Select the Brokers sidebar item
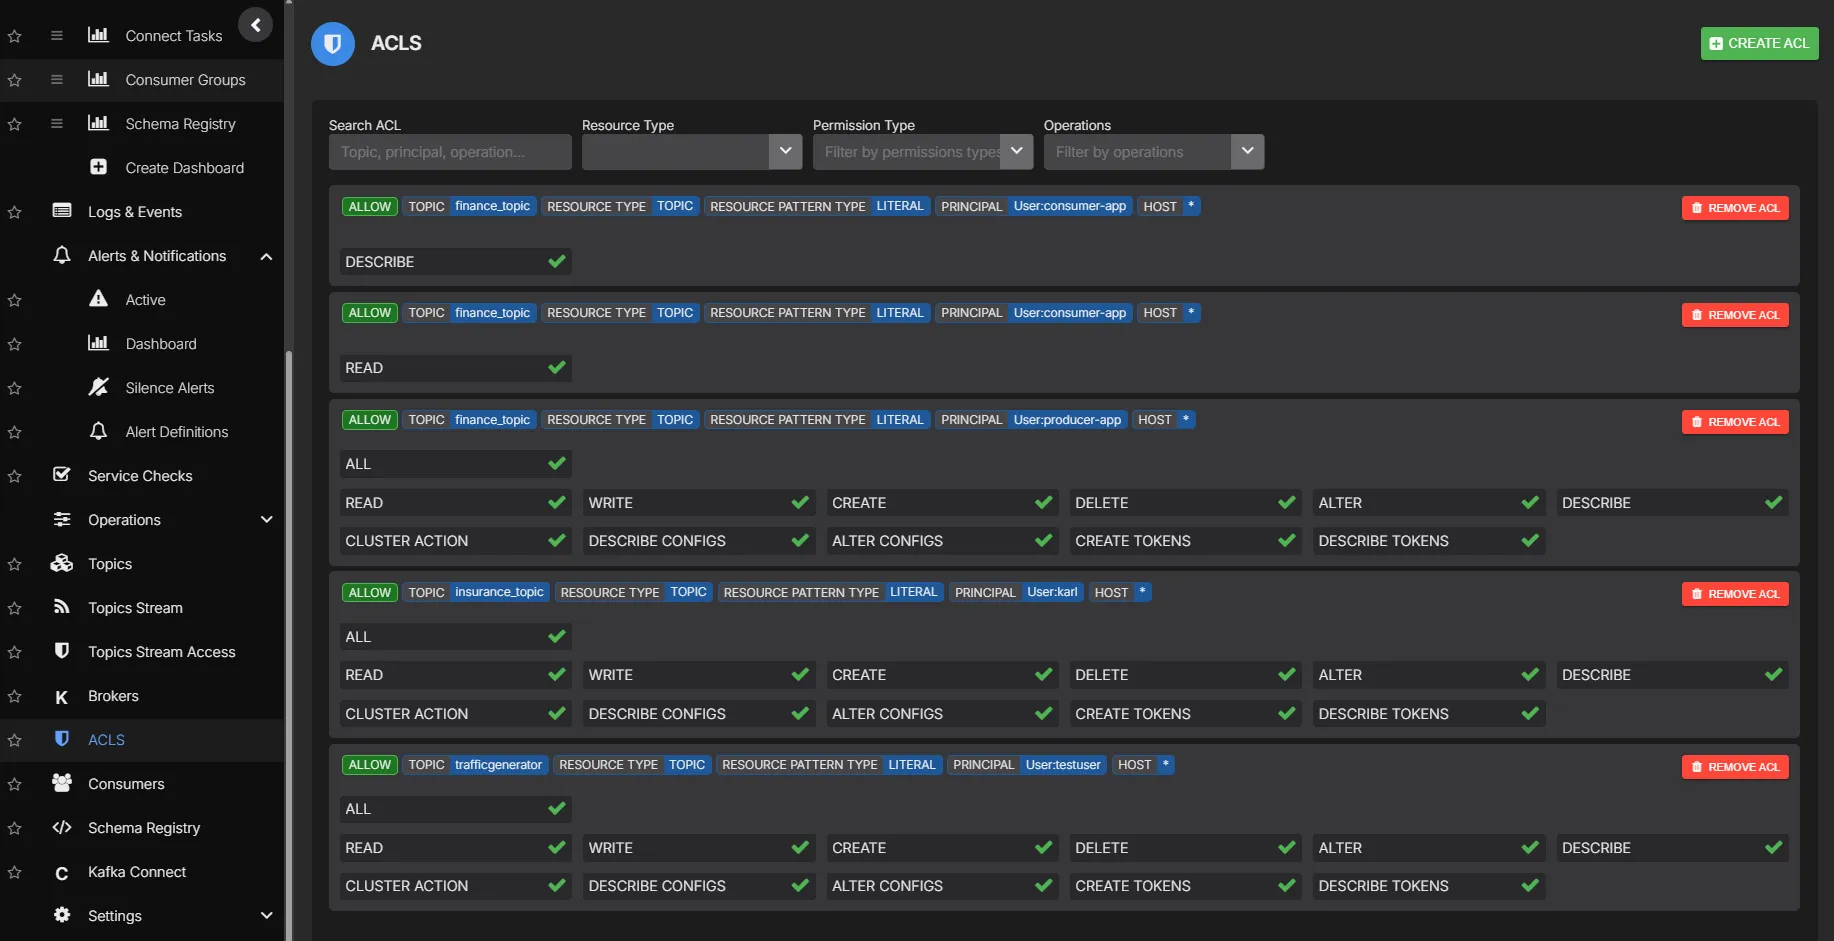Viewport: 1834px width, 941px height. tap(112, 695)
